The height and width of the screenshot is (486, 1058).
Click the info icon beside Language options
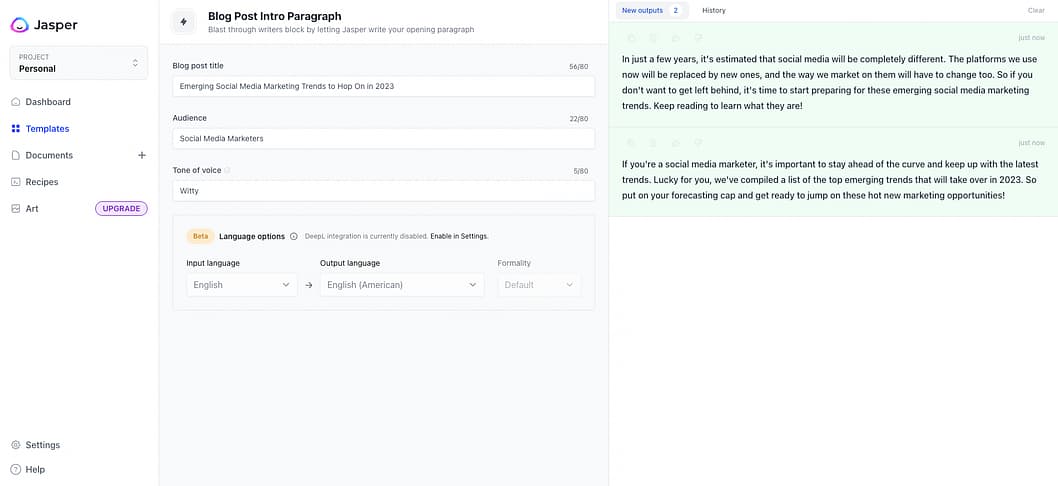tap(294, 237)
